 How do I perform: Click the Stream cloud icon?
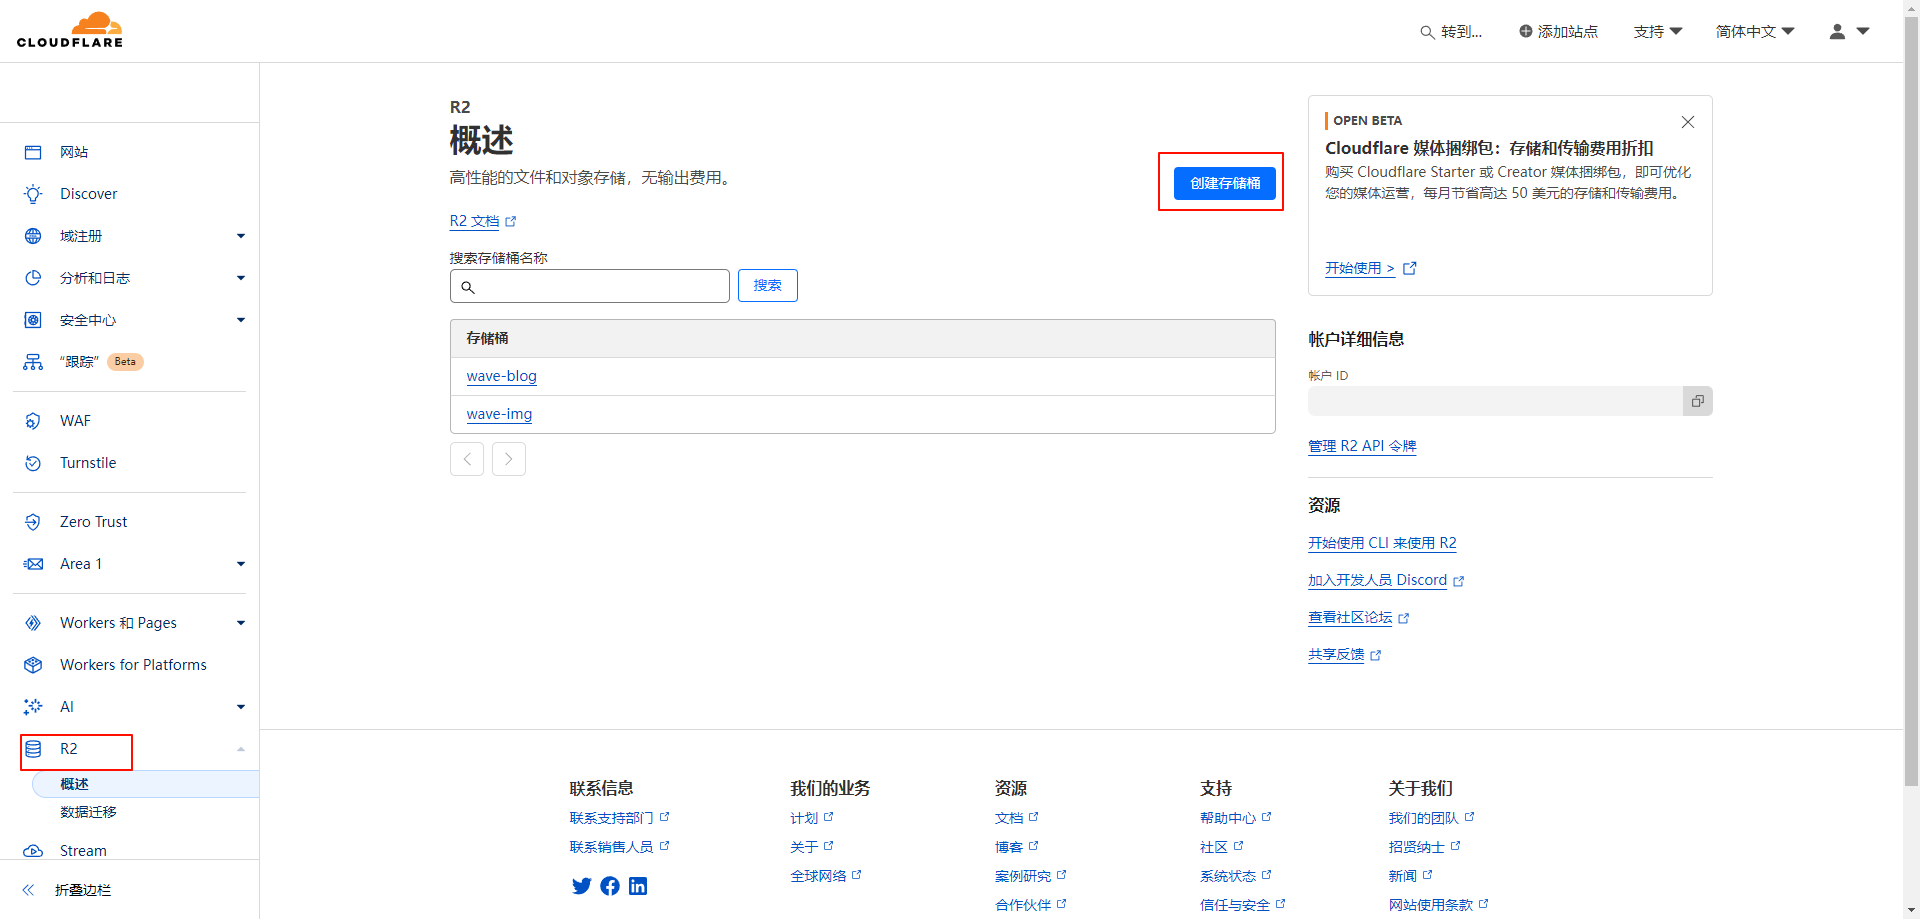(33, 851)
